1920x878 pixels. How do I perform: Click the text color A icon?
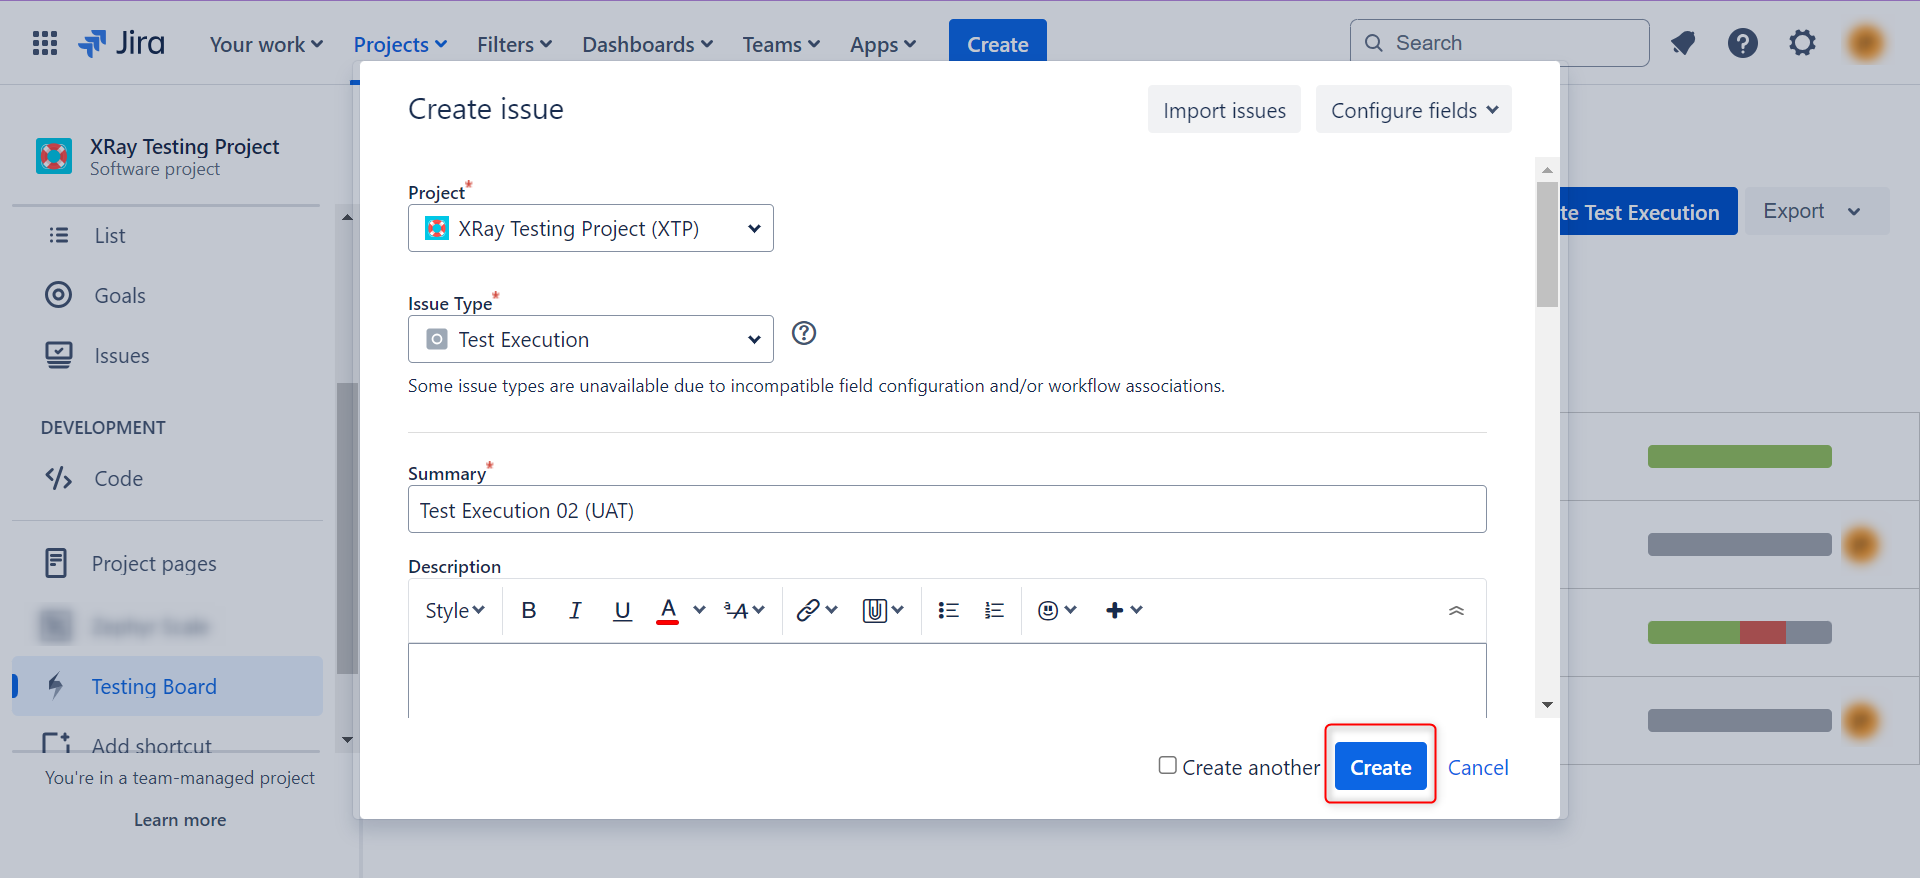tap(668, 610)
